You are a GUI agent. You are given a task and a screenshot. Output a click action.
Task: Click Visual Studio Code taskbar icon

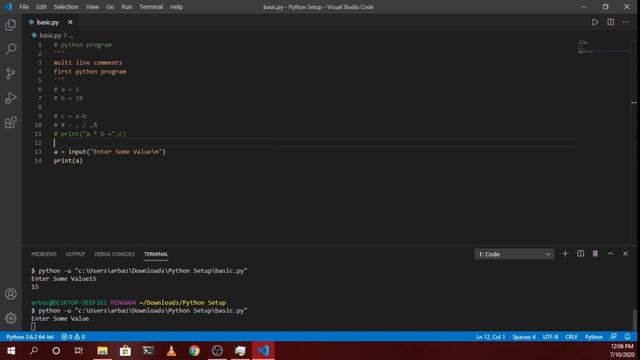point(263,351)
